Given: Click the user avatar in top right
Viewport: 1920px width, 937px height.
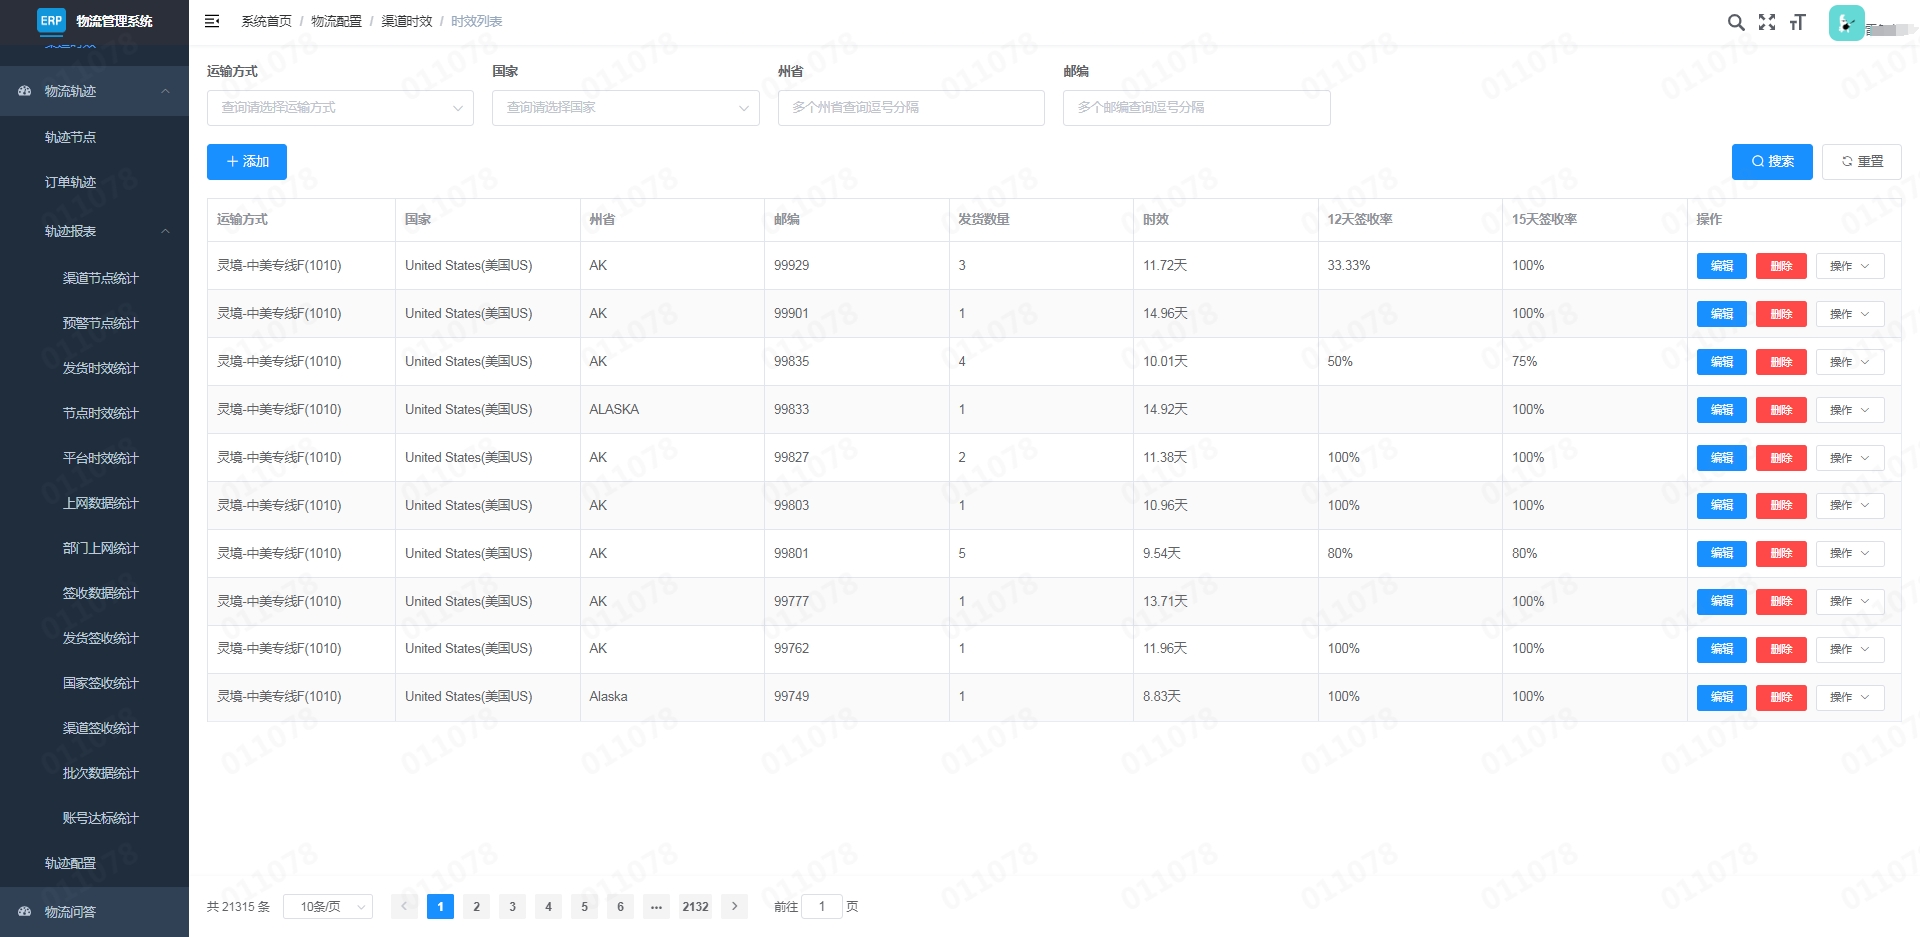Looking at the screenshot, I should (x=1846, y=23).
